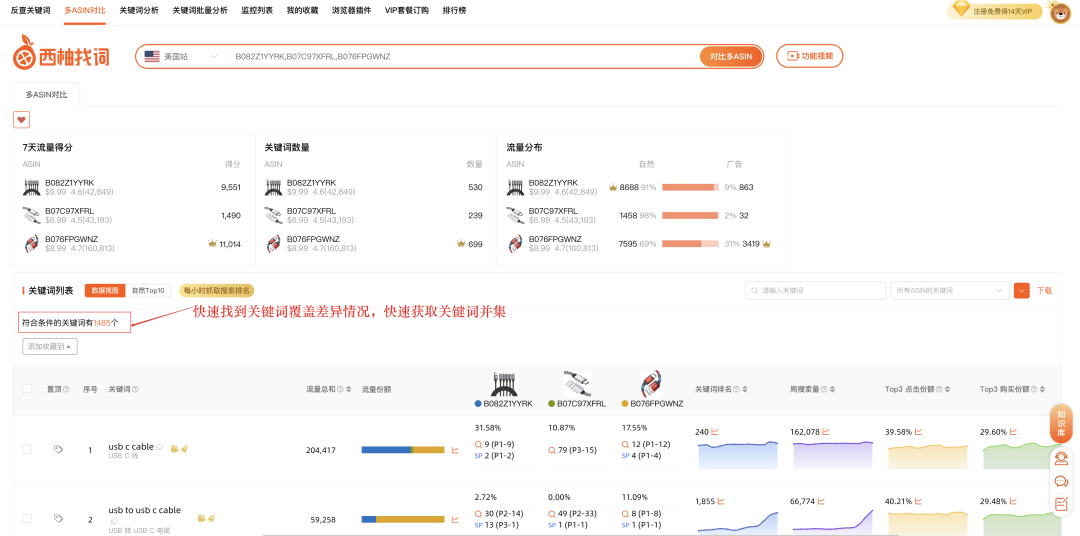This screenshot has width=1080, height=536.
Task: Click the bear avatar profile icon
Action: coord(1059,12)
